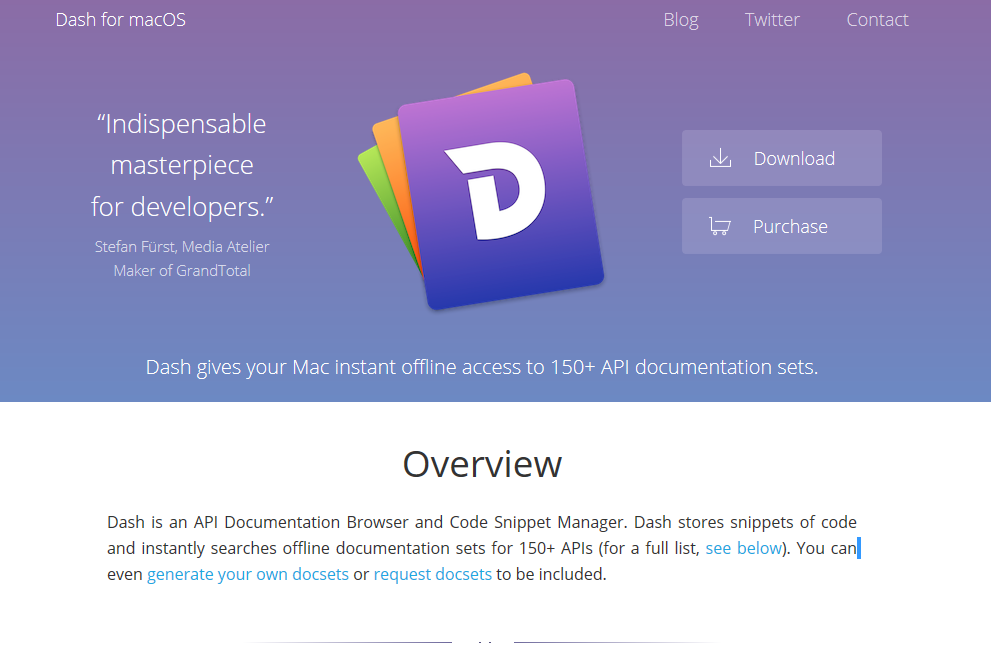Open the Blog page
Screen dimensions: 991x653
click(x=681, y=20)
